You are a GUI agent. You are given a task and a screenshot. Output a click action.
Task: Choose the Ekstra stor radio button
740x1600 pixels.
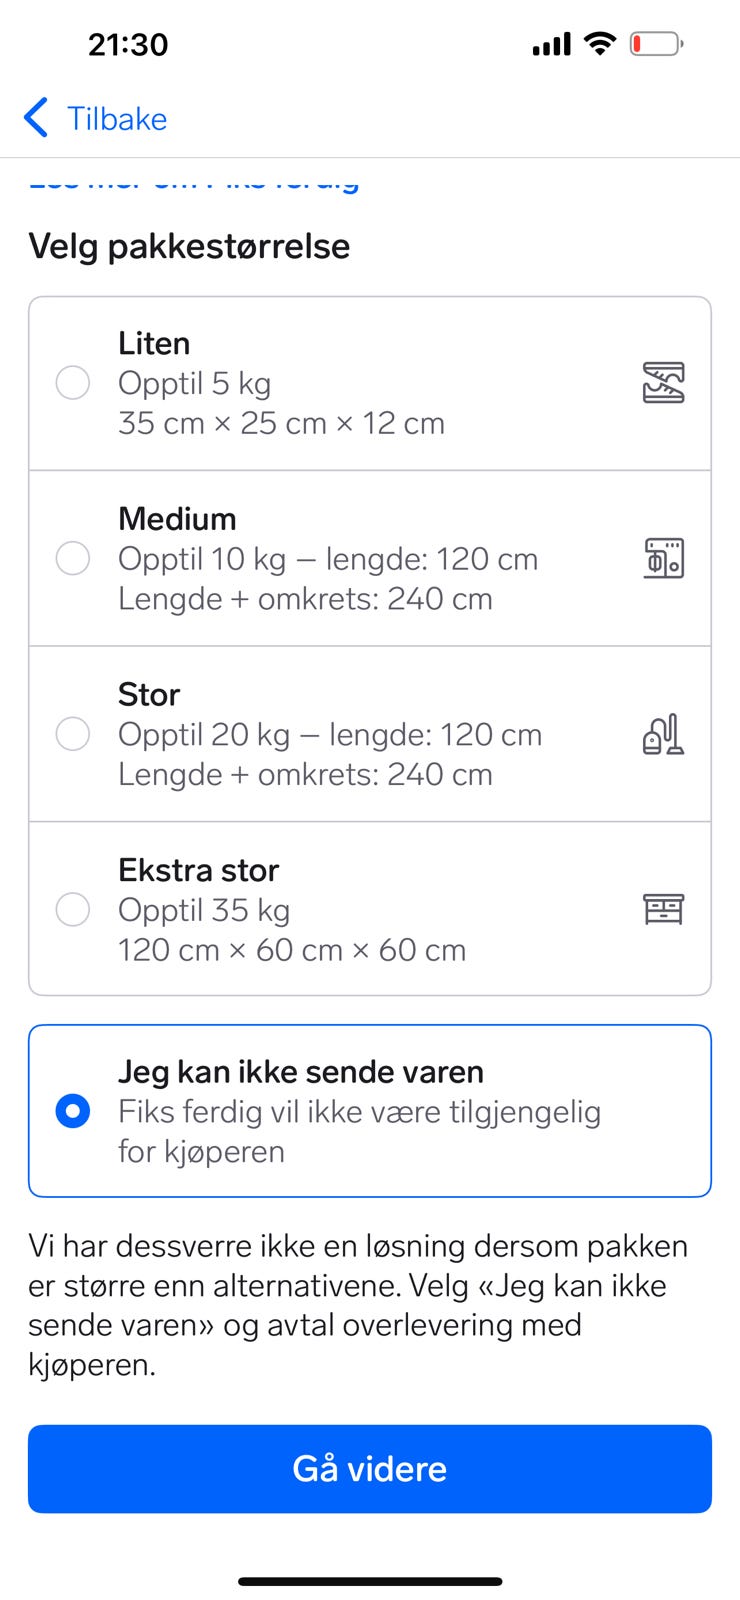(73, 909)
